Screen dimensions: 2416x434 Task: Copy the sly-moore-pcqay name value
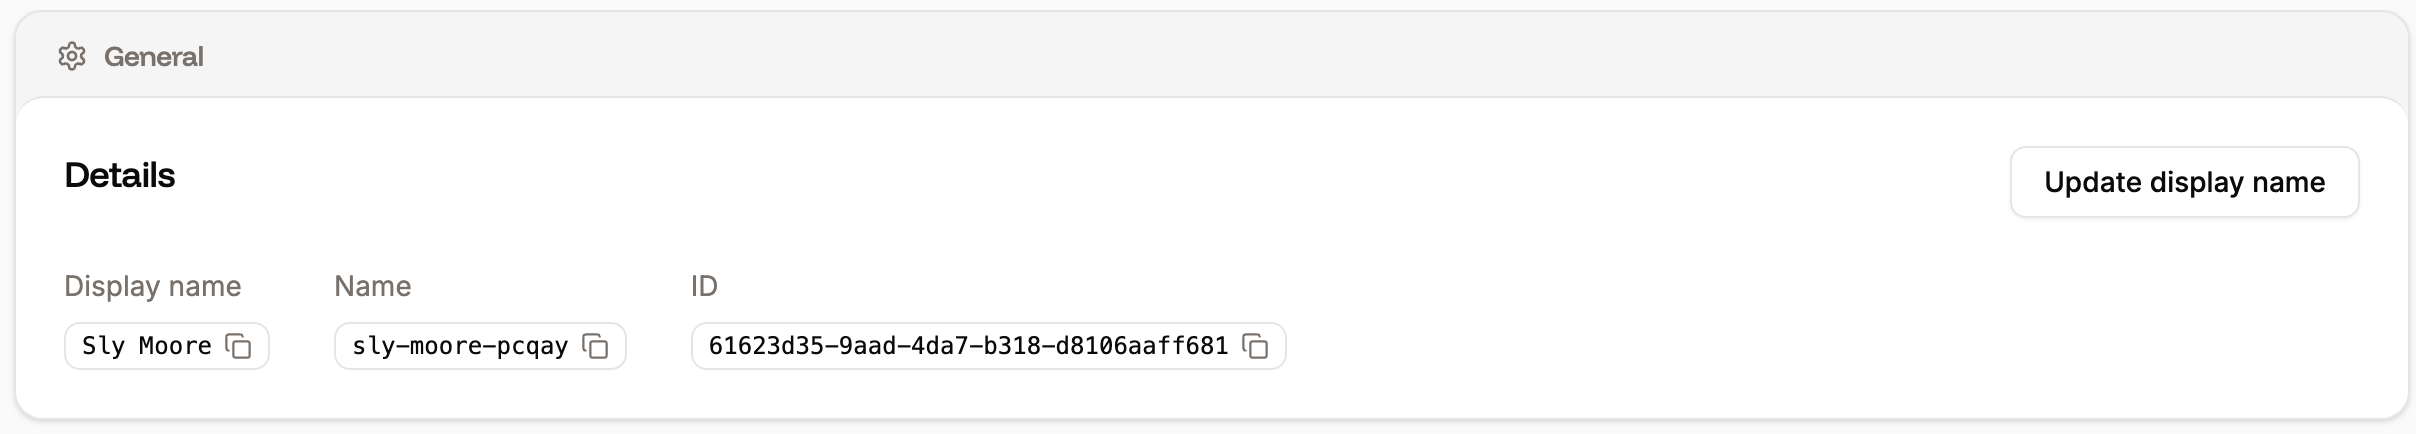595,346
